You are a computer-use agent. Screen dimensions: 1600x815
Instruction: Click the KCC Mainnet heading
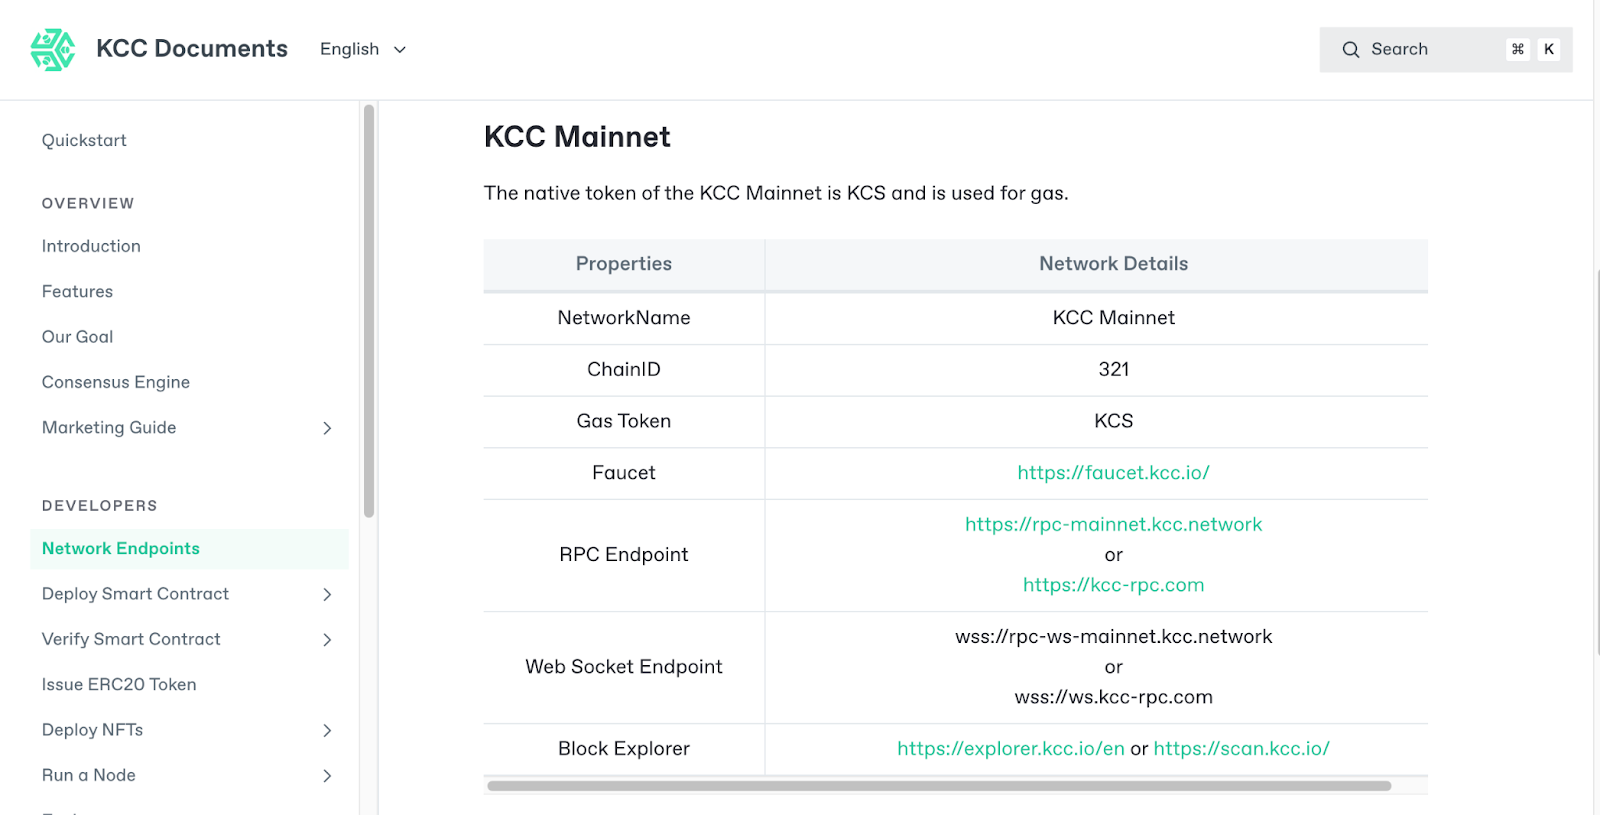pyautogui.click(x=577, y=137)
